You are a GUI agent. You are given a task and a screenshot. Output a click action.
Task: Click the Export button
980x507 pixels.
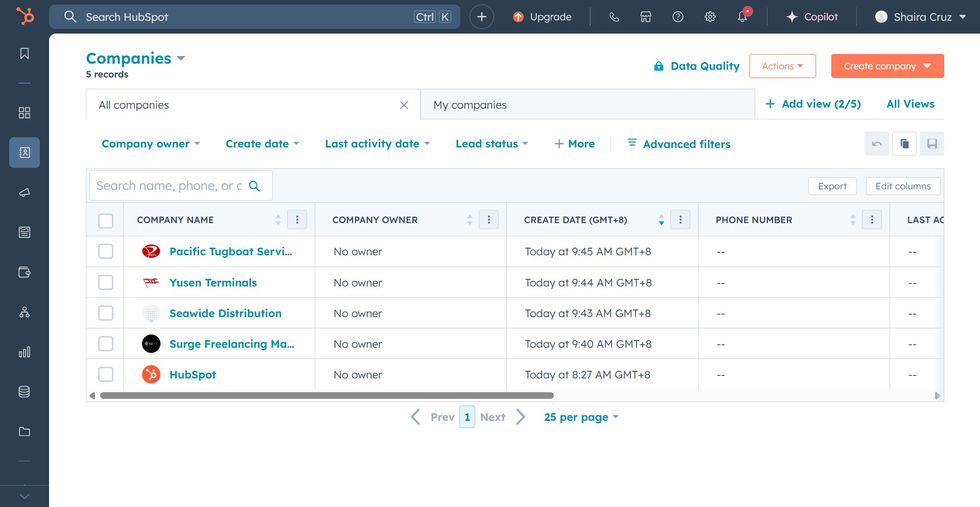click(832, 186)
